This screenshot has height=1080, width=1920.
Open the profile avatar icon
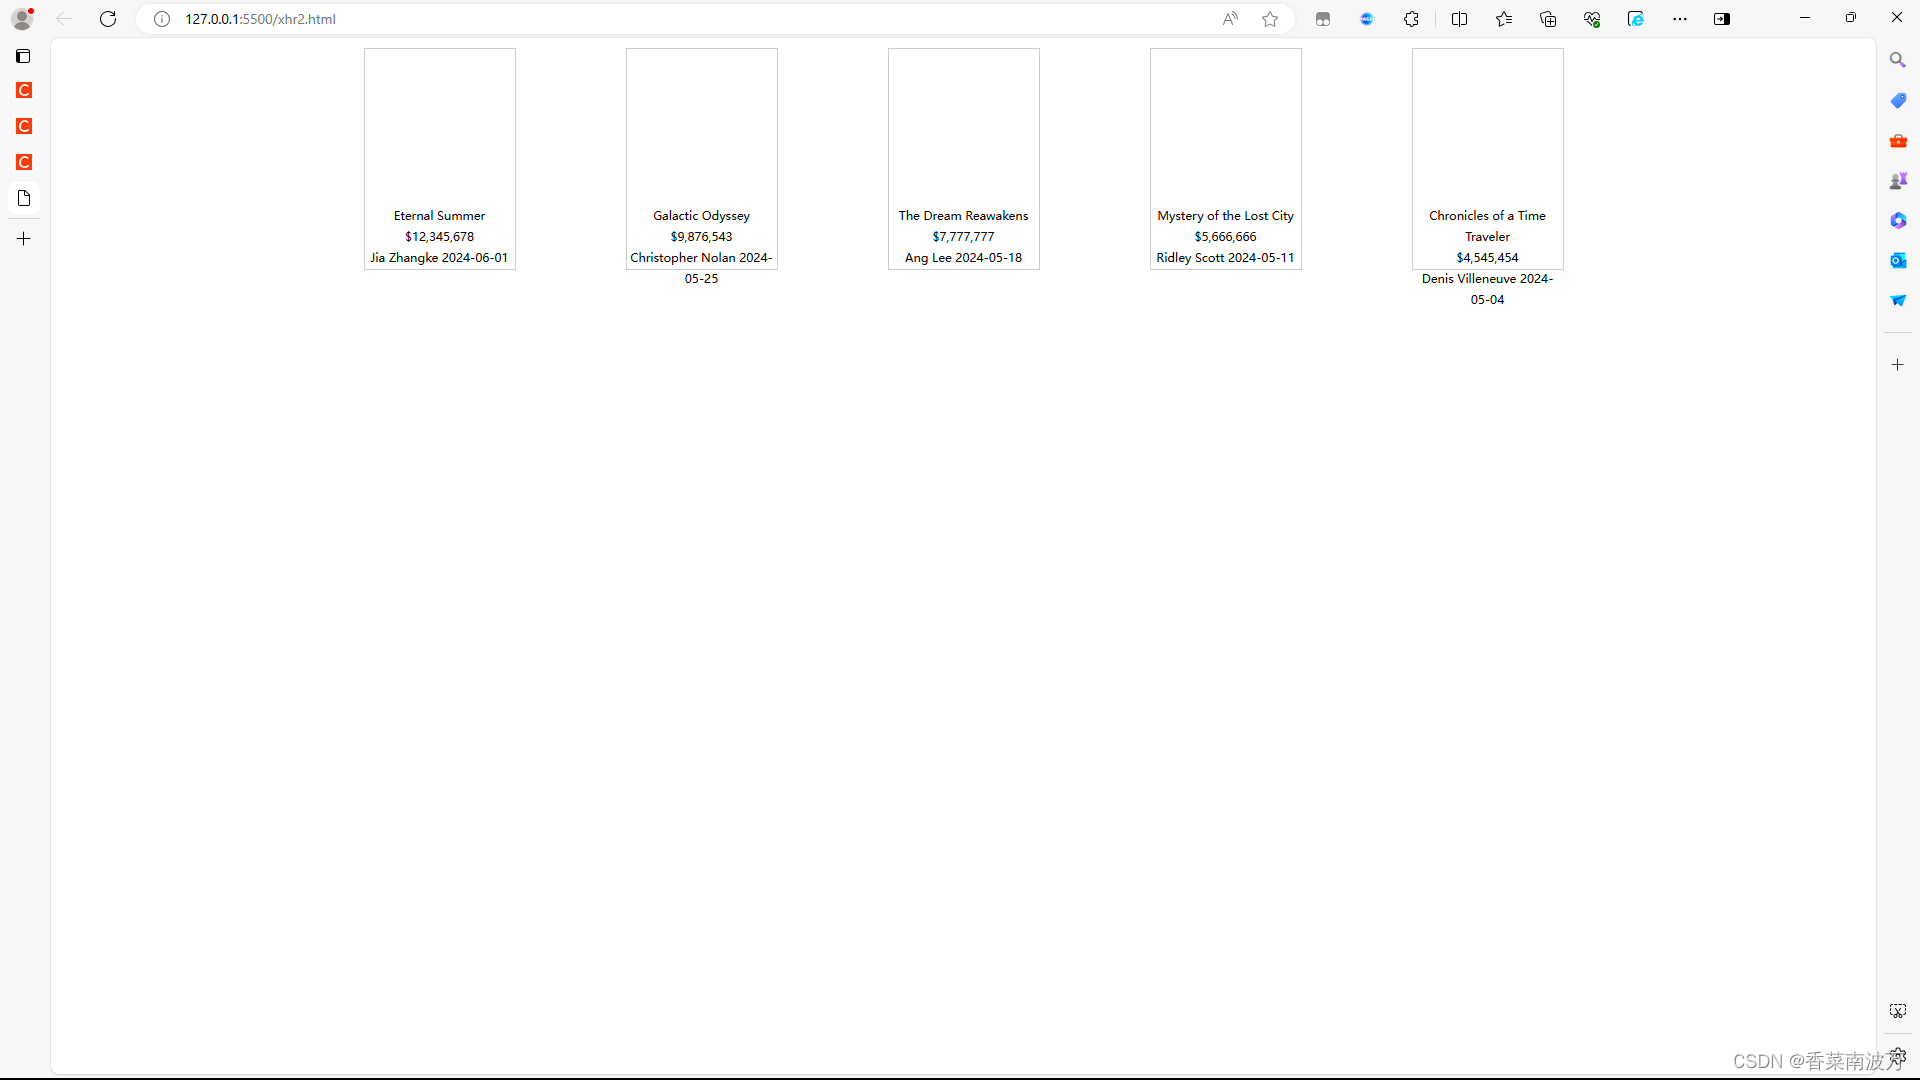pos(22,19)
